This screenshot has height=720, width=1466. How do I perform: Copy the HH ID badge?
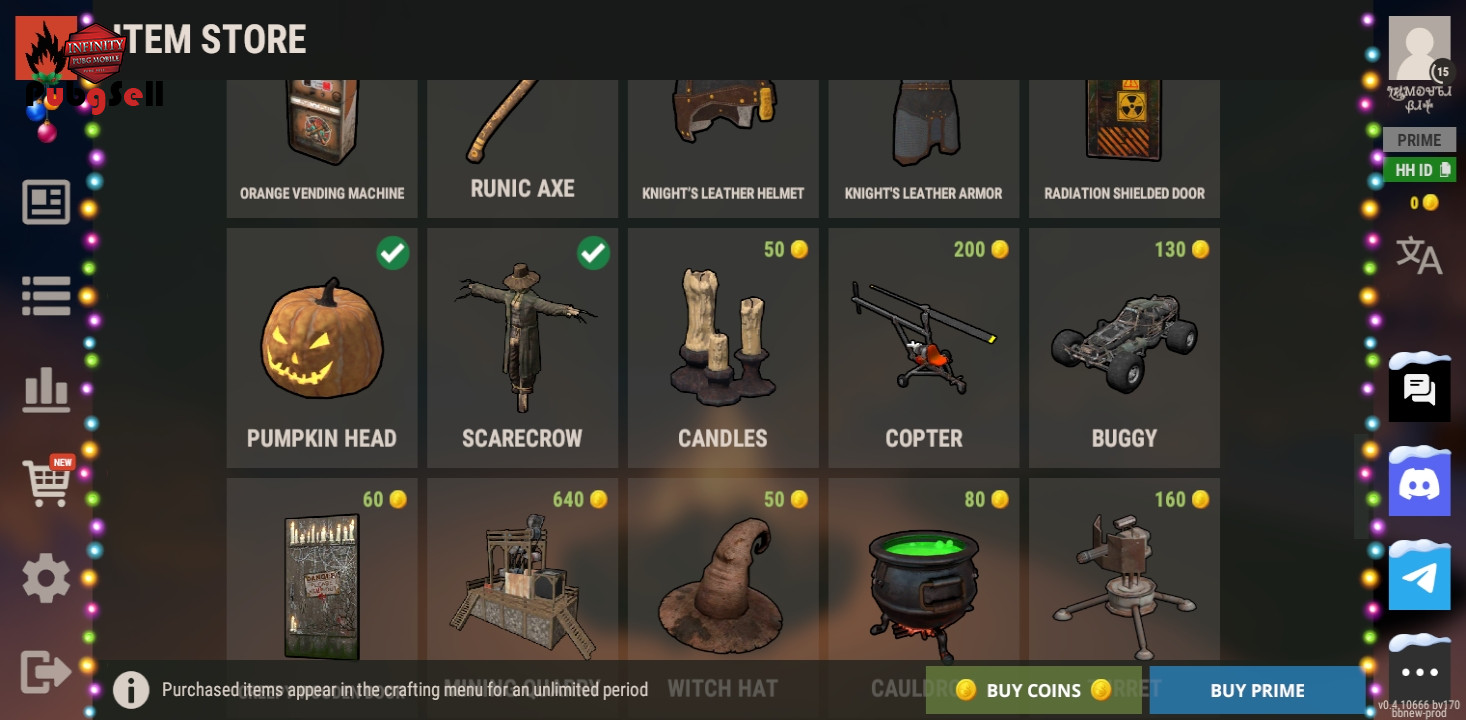(x=1419, y=170)
